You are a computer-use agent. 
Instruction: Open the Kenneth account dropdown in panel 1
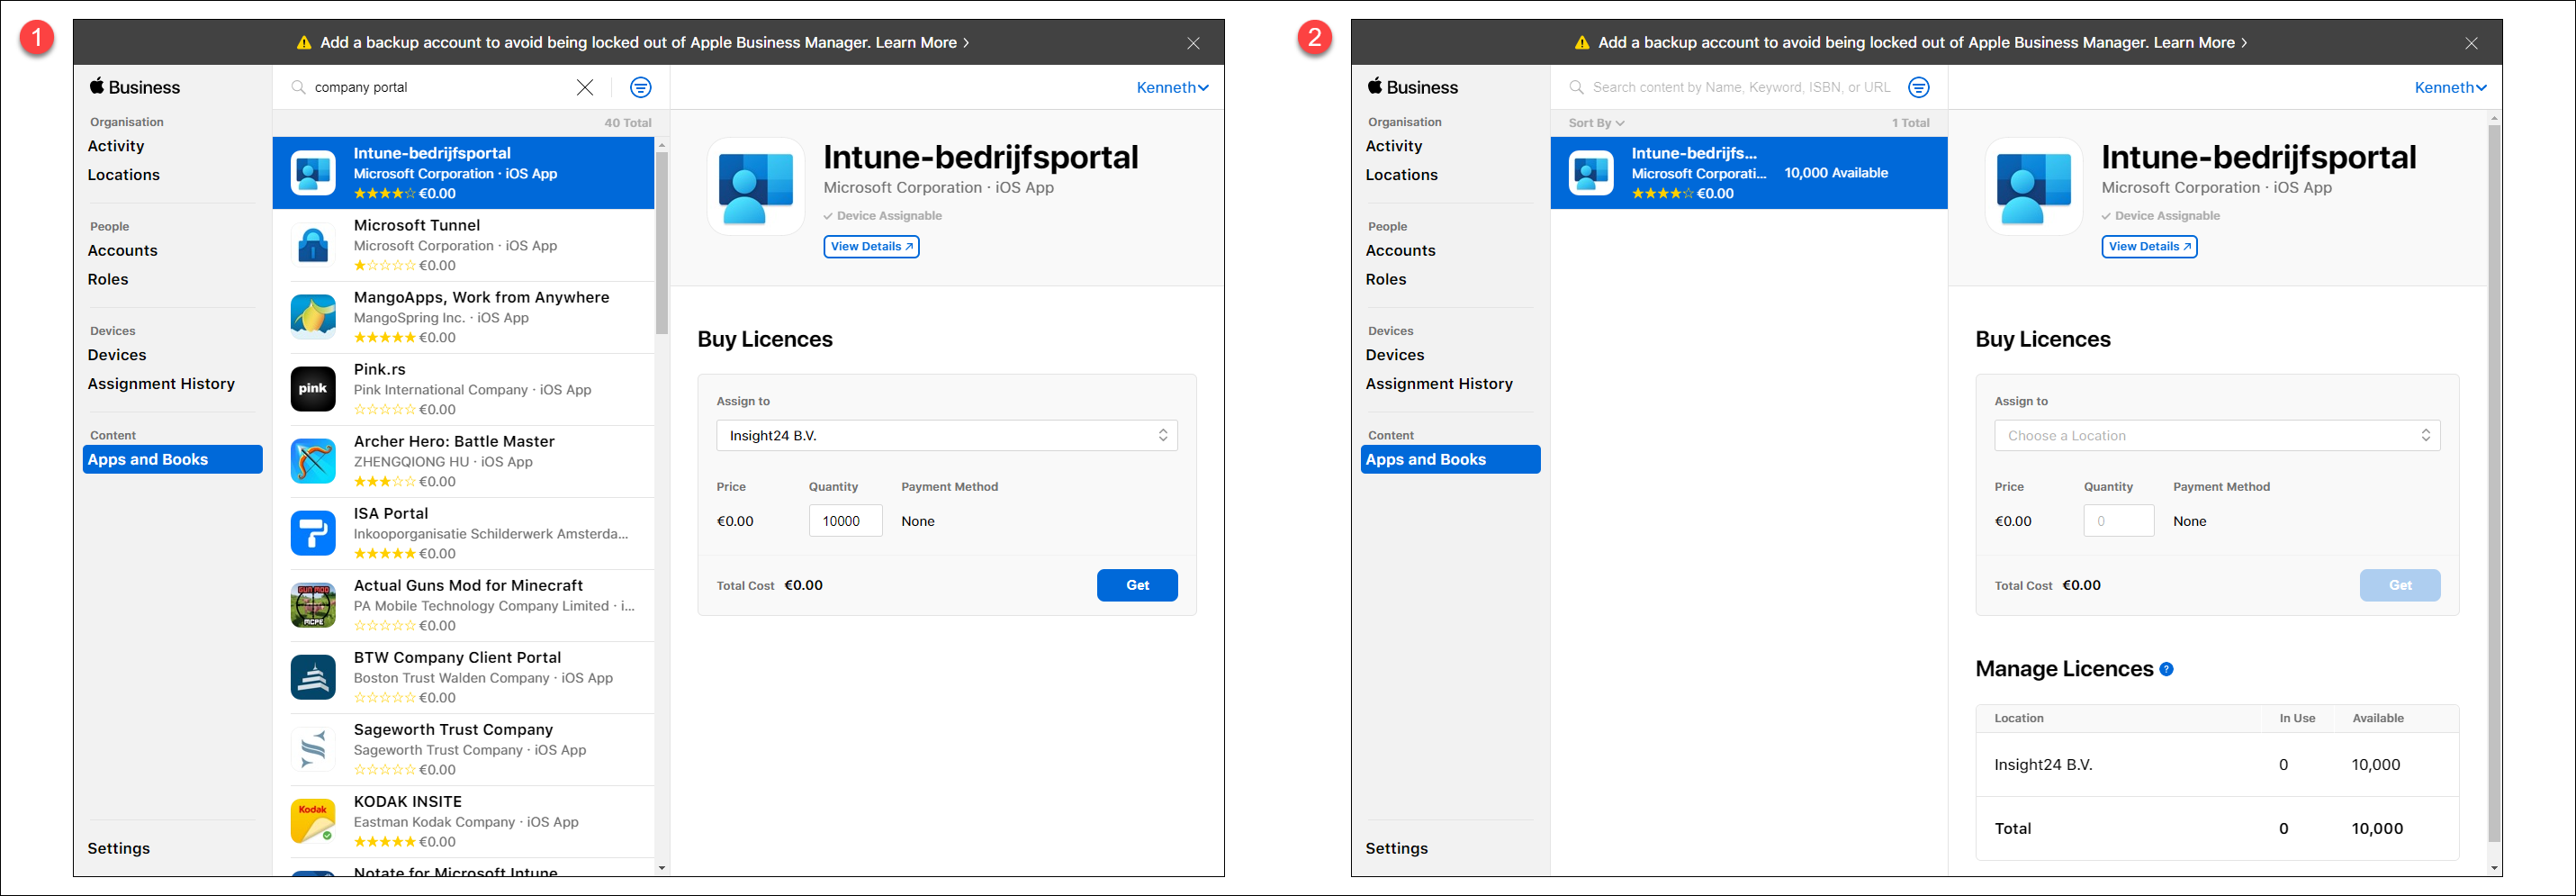1172,88
